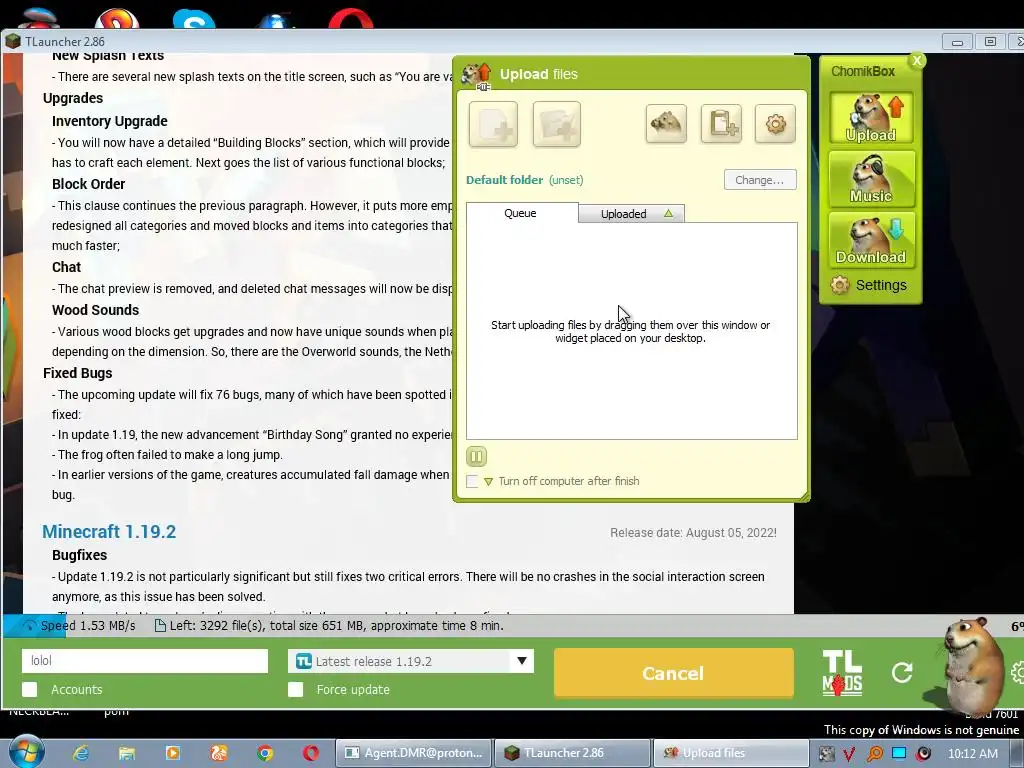Click Release date: August 05, 2022! text
Image resolution: width=1024 pixels, height=768 pixels.
(x=693, y=533)
